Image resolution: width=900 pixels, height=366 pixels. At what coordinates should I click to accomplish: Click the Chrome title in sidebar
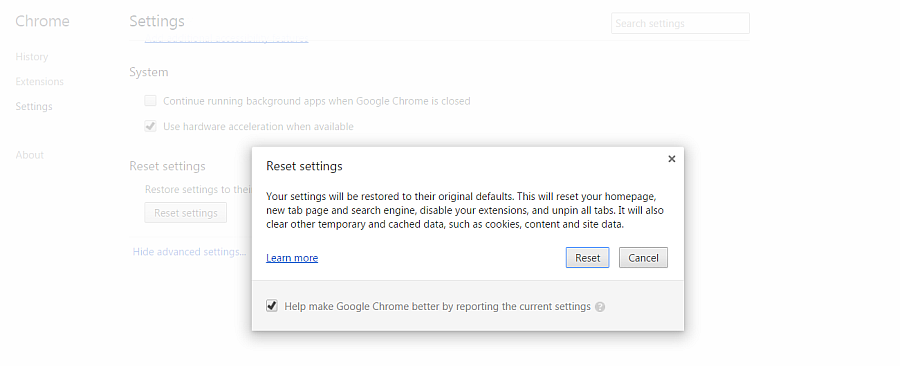point(42,21)
